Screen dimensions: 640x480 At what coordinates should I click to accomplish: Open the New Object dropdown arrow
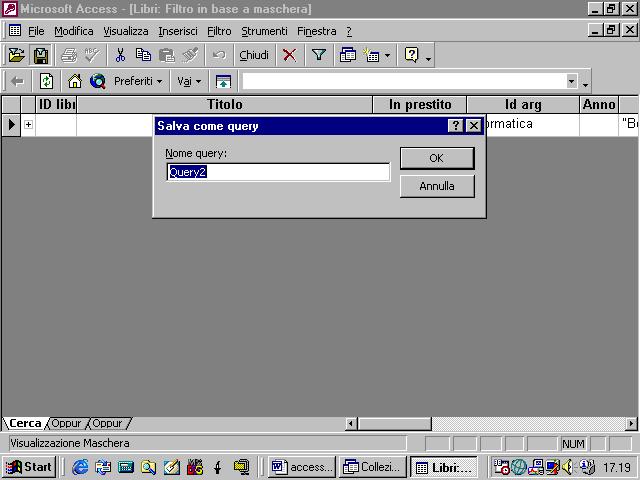387,56
